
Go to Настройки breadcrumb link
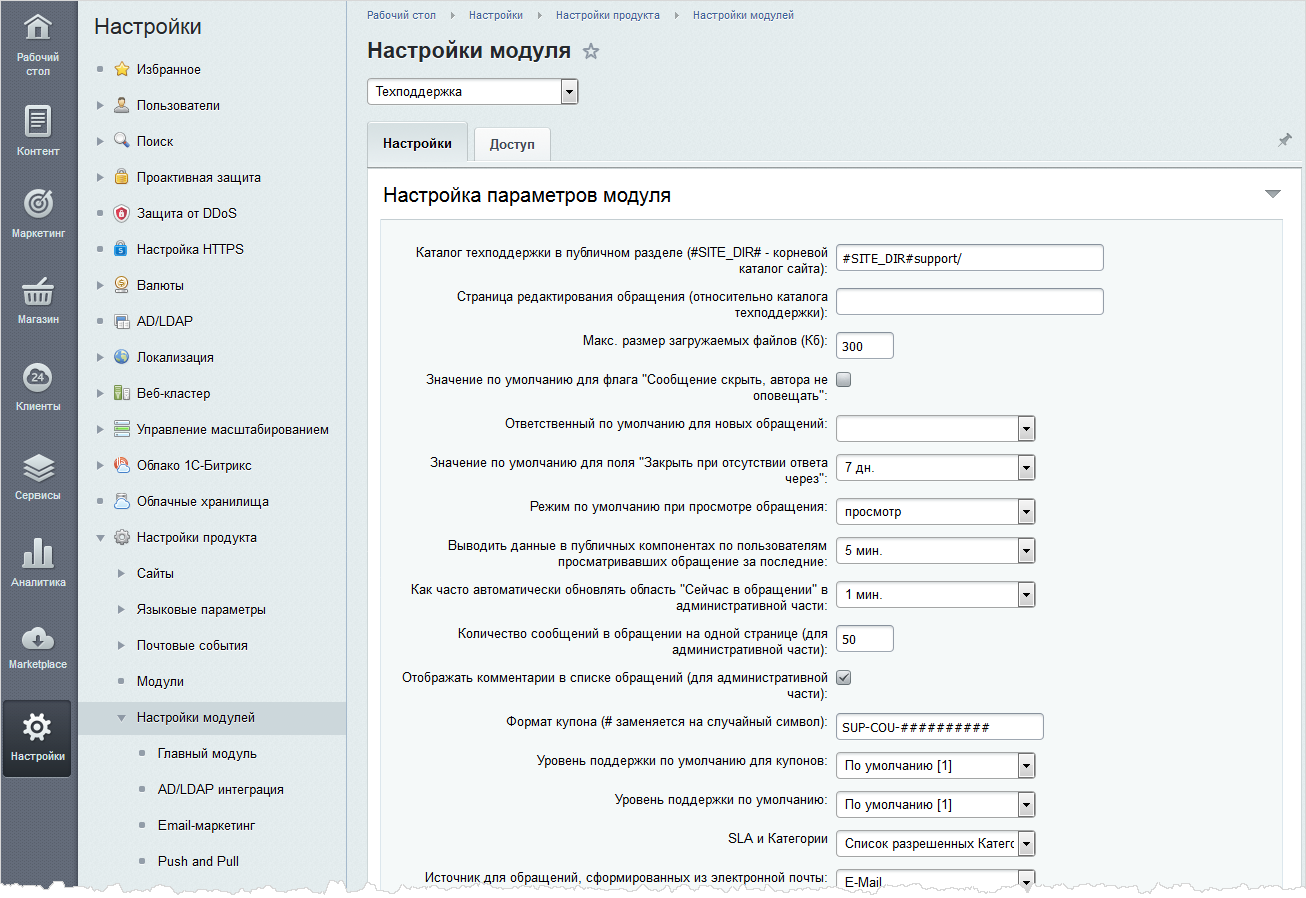pos(495,15)
